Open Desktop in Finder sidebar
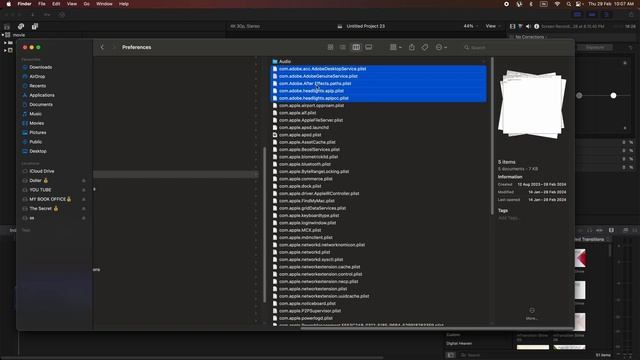 (38, 151)
